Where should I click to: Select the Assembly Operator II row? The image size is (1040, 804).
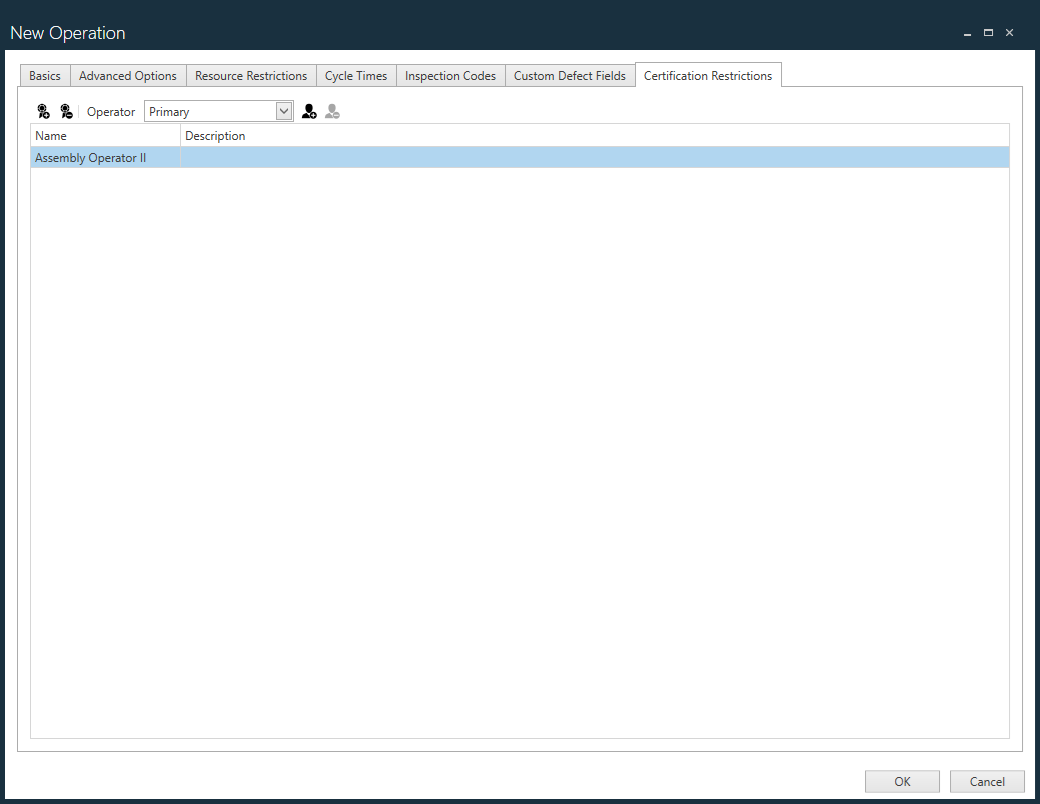[x=91, y=157]
